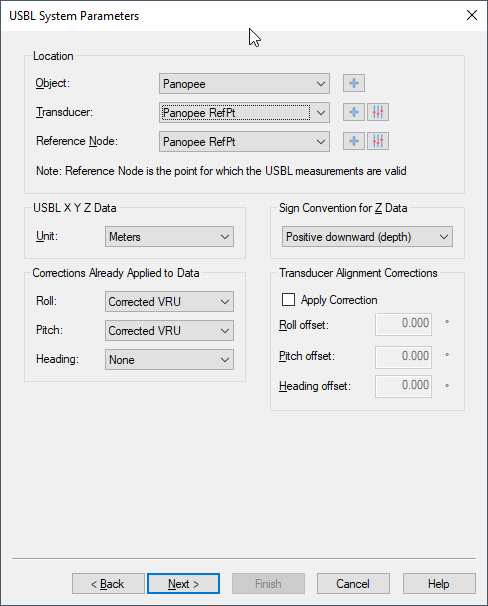Expand the Roll correction dropdown

[169, 301]
